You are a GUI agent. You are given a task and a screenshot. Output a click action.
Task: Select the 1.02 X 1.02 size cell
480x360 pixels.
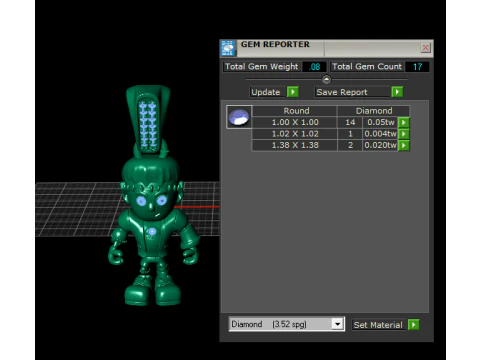pyautogui.click(x=295, y=134)
